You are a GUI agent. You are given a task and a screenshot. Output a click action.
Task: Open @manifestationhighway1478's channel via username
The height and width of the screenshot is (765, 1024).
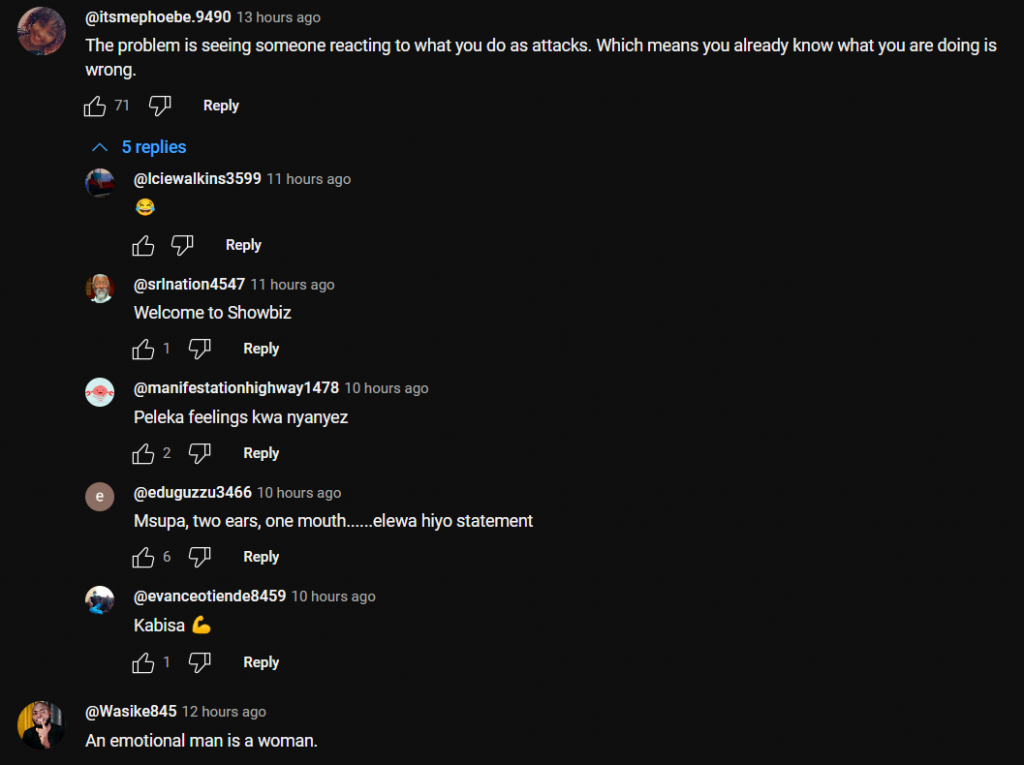[236, 388]
